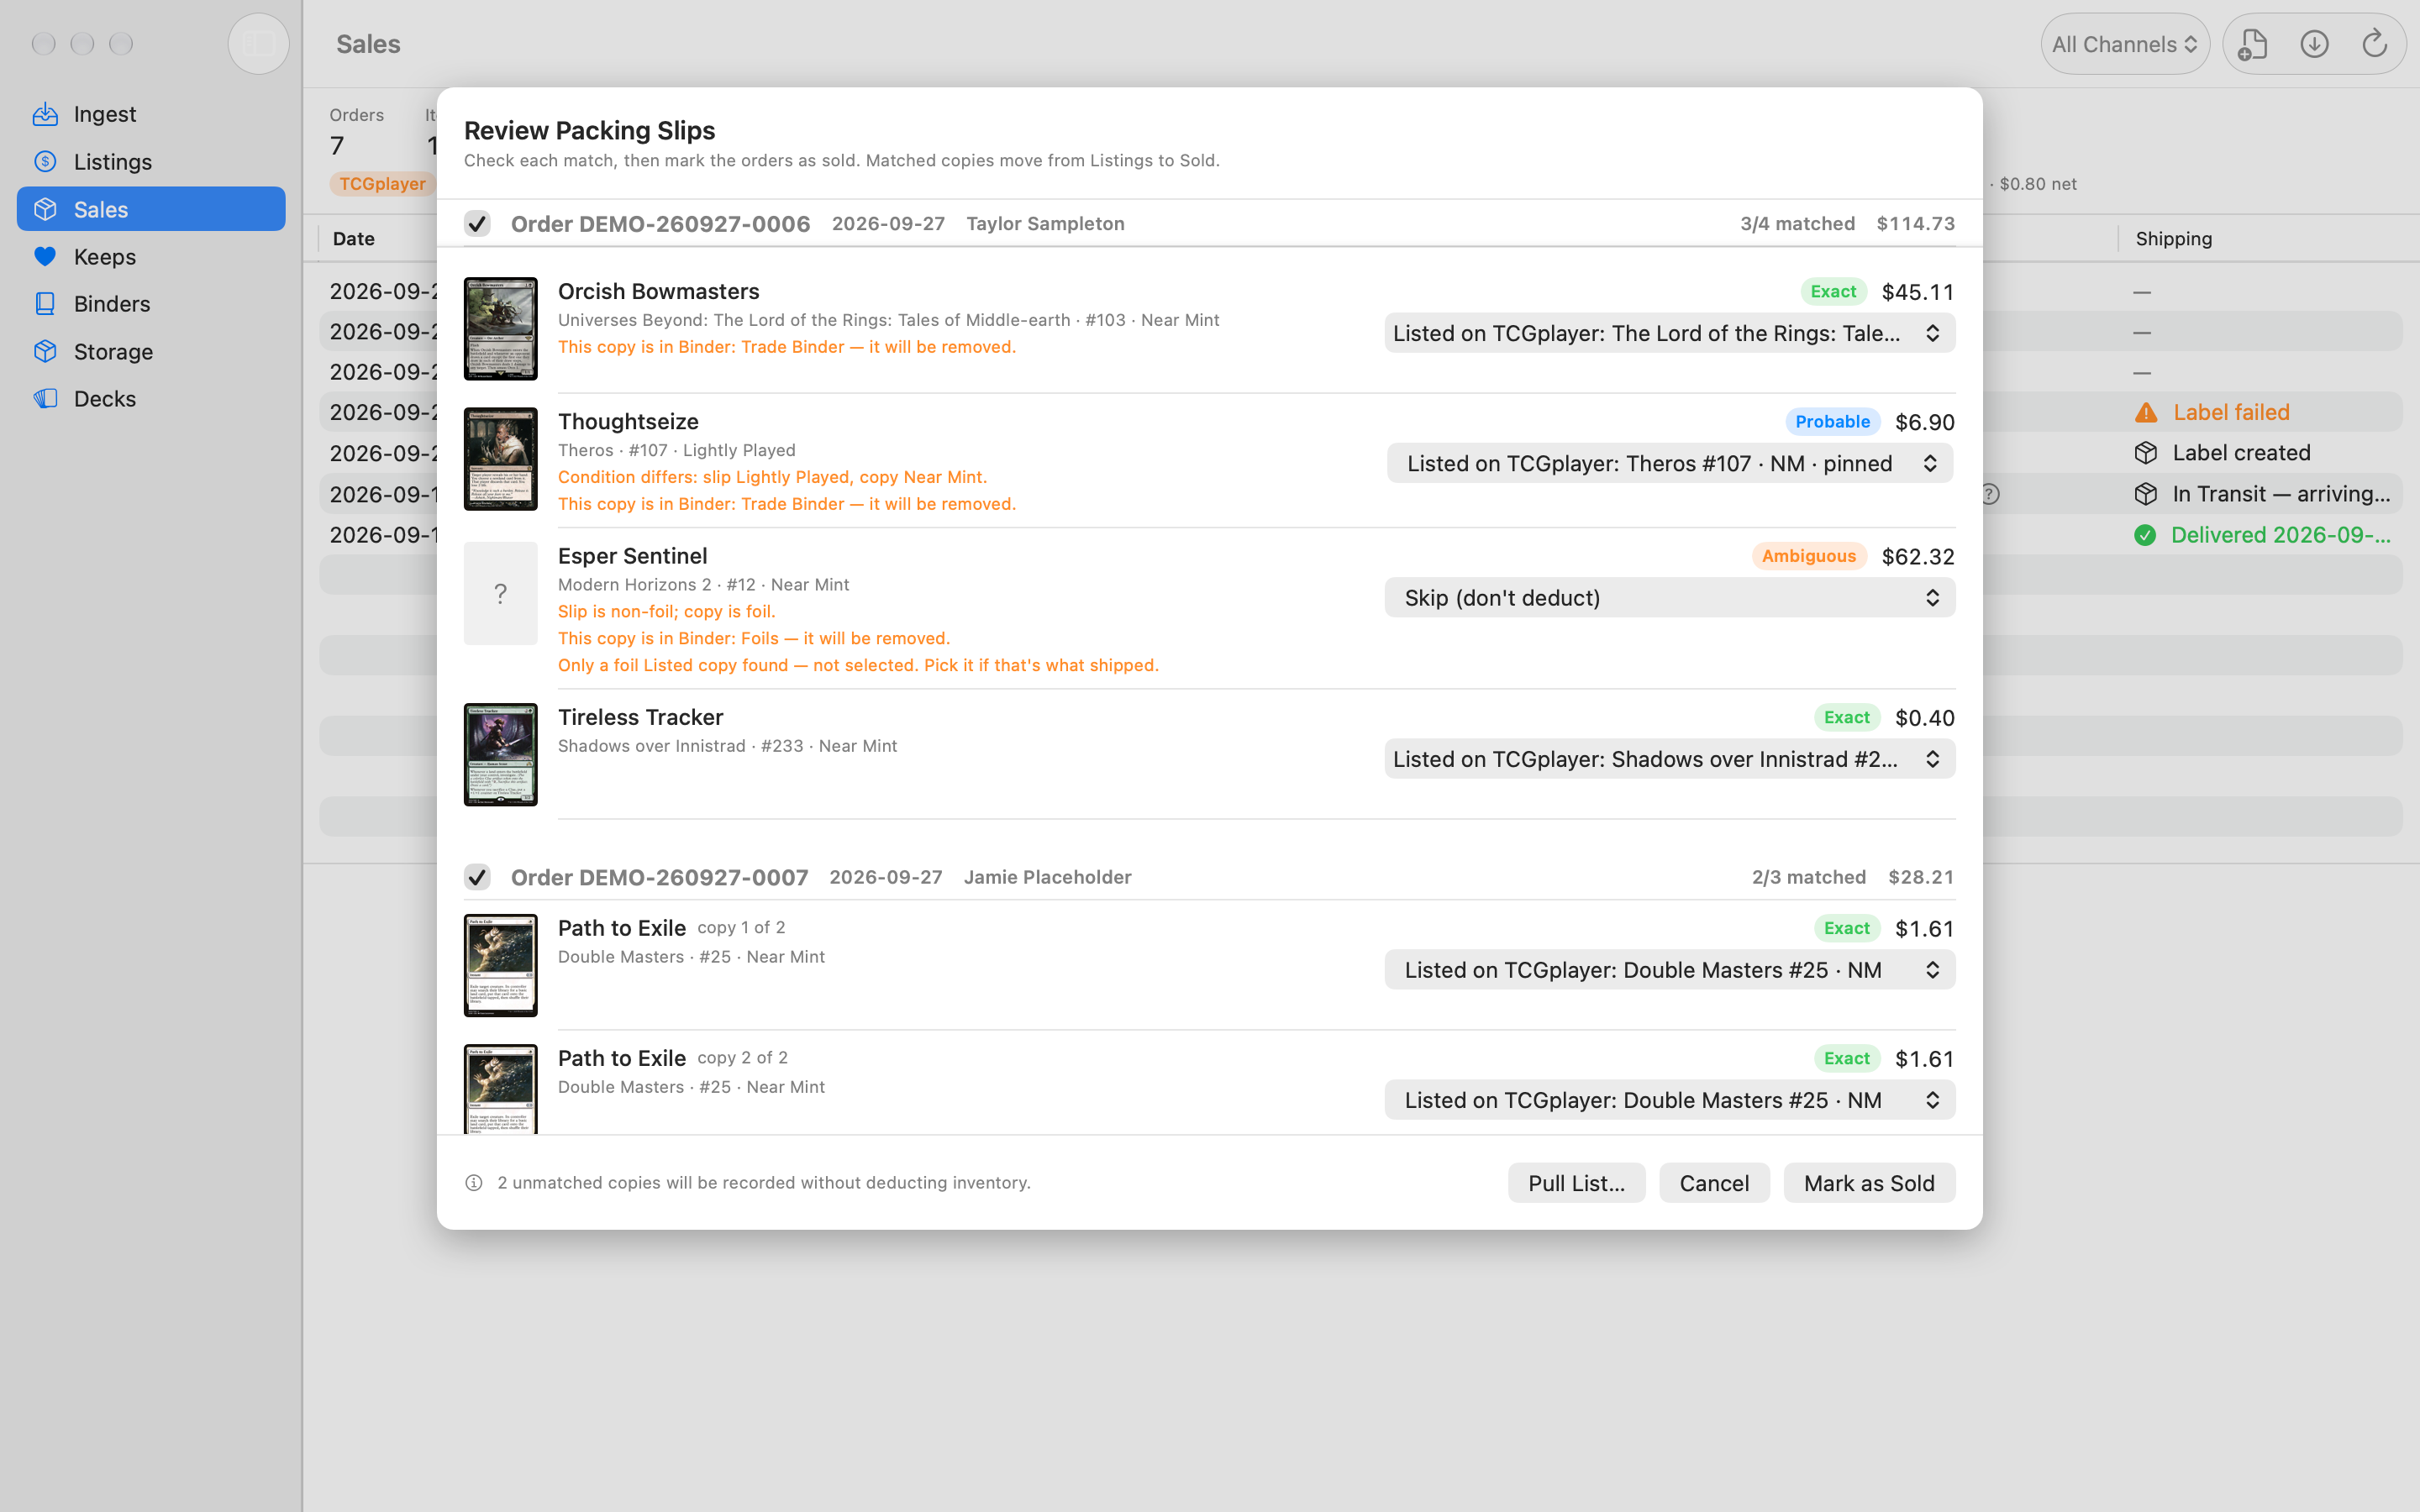The width and height of the screenshot is (2420, 1512).
Task: Go to Listings section
Action: pos(151,162)
